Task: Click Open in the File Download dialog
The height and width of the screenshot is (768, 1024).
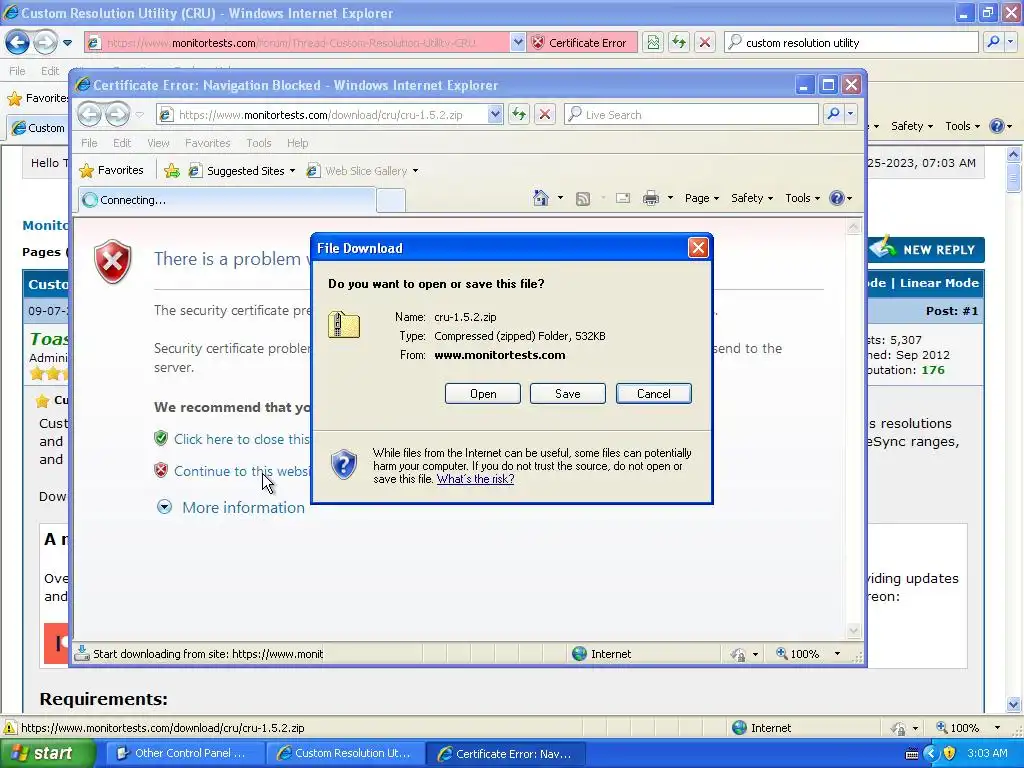Action: point(483,394)
